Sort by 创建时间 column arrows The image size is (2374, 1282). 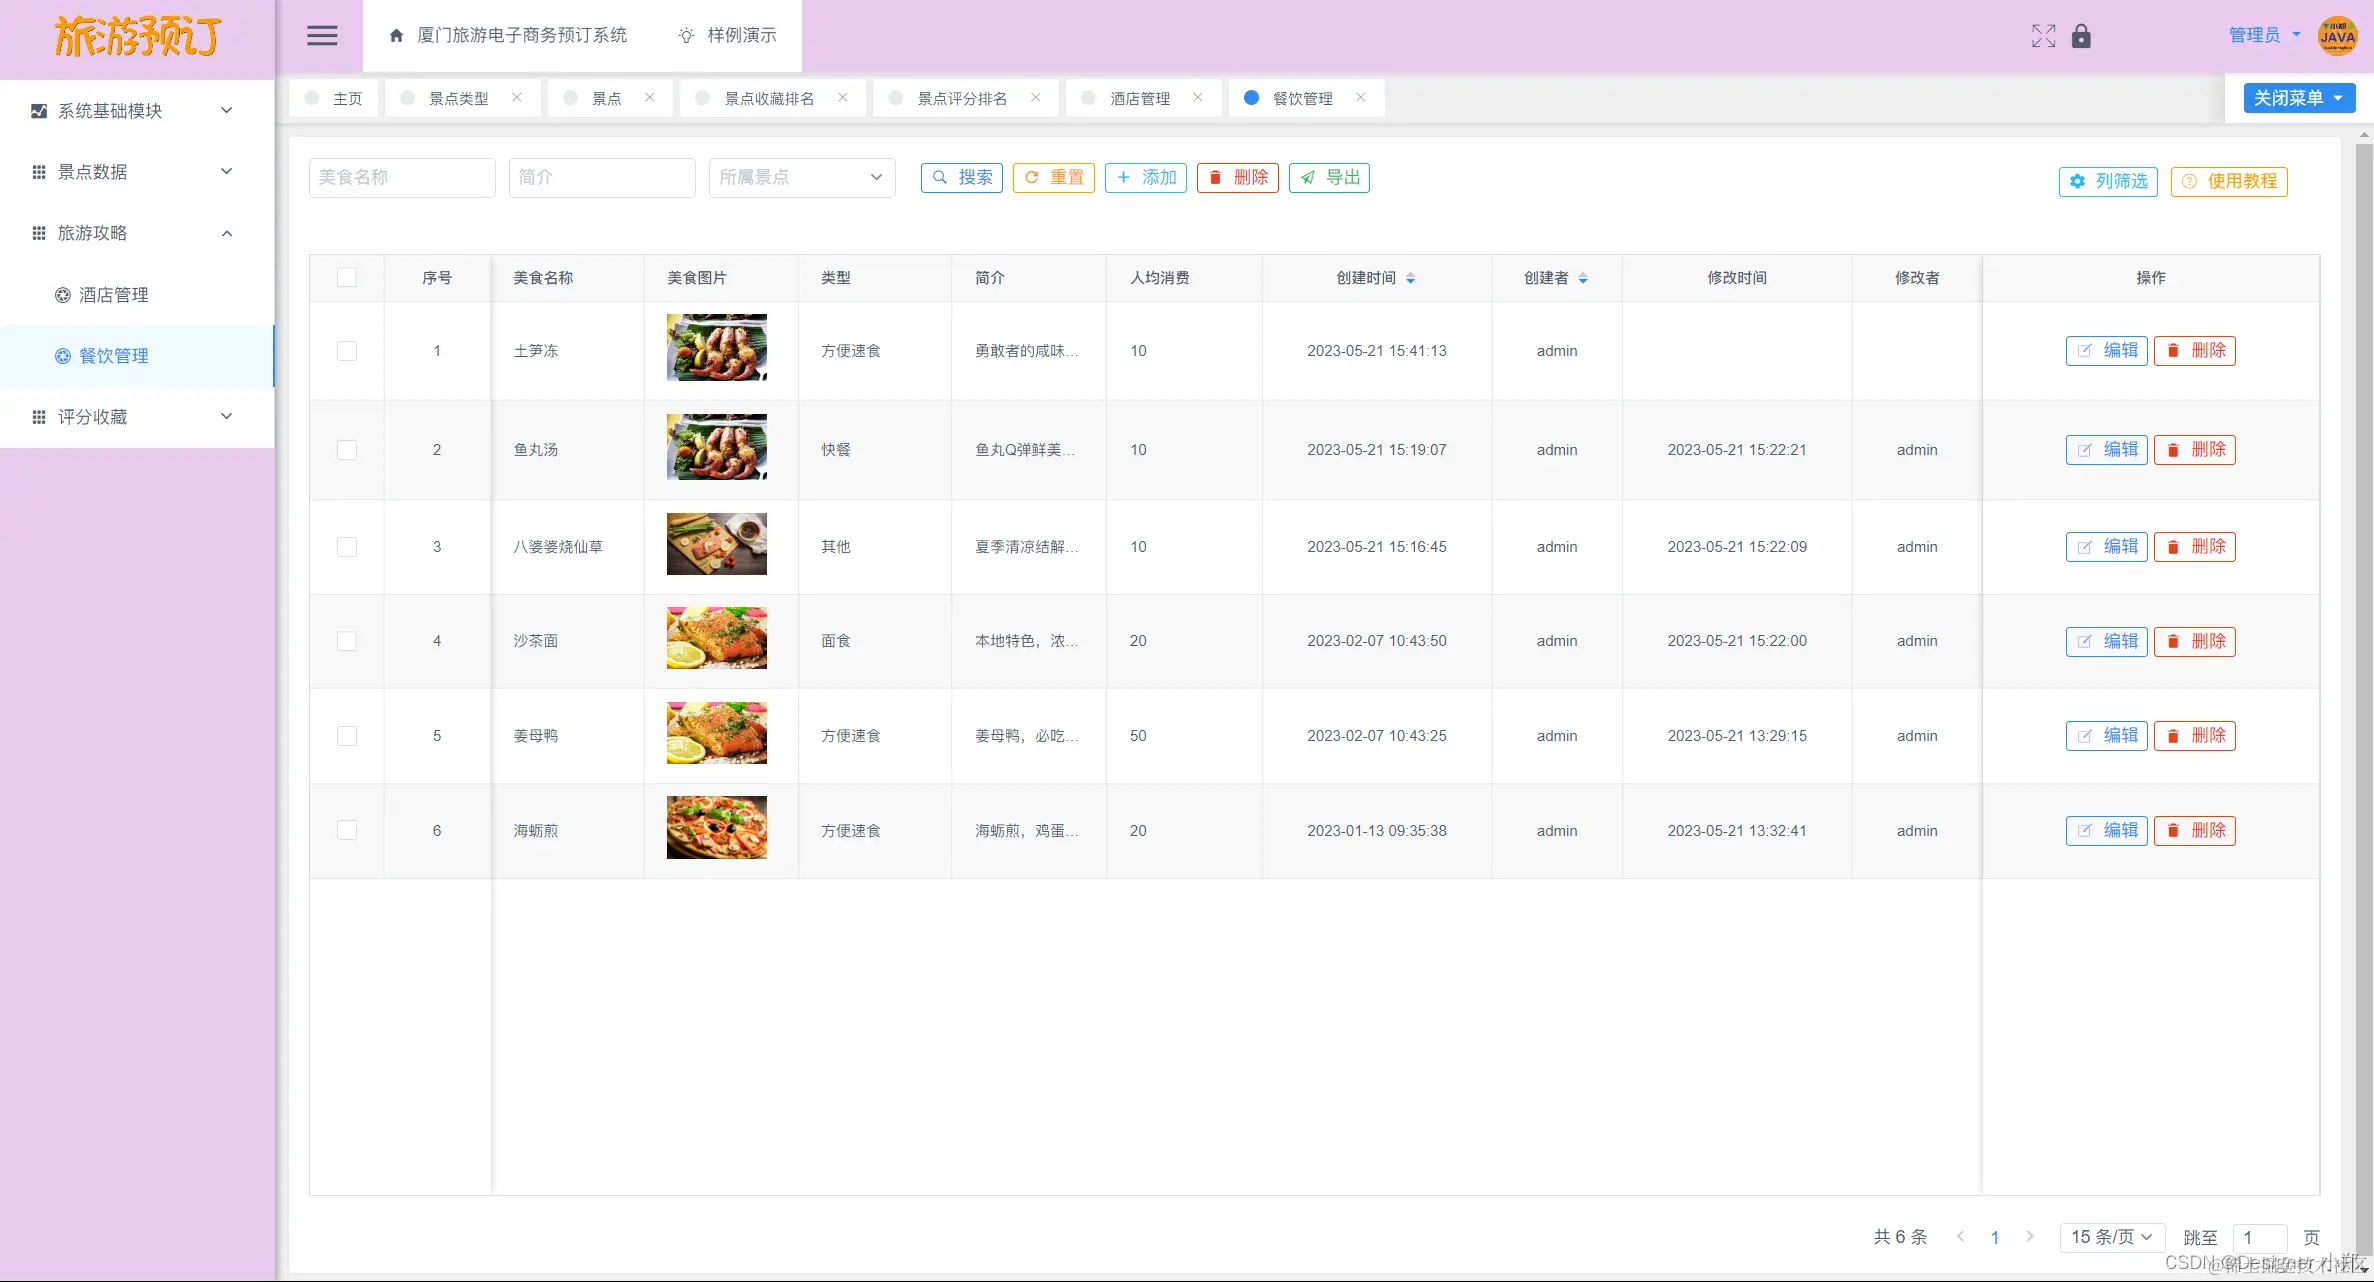[1410, 278]
